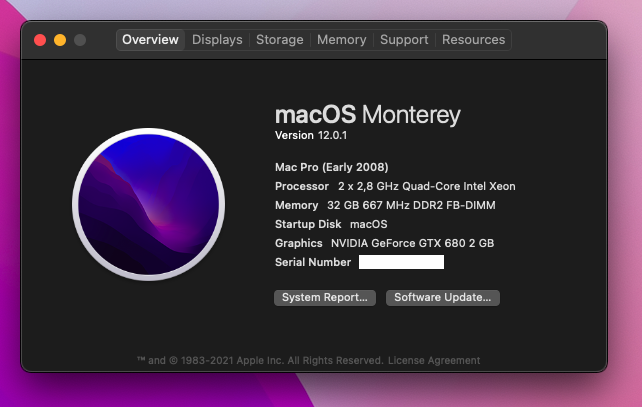Click the Startup Disk value macOS
The image size is (642, 407).
[368, 224]
